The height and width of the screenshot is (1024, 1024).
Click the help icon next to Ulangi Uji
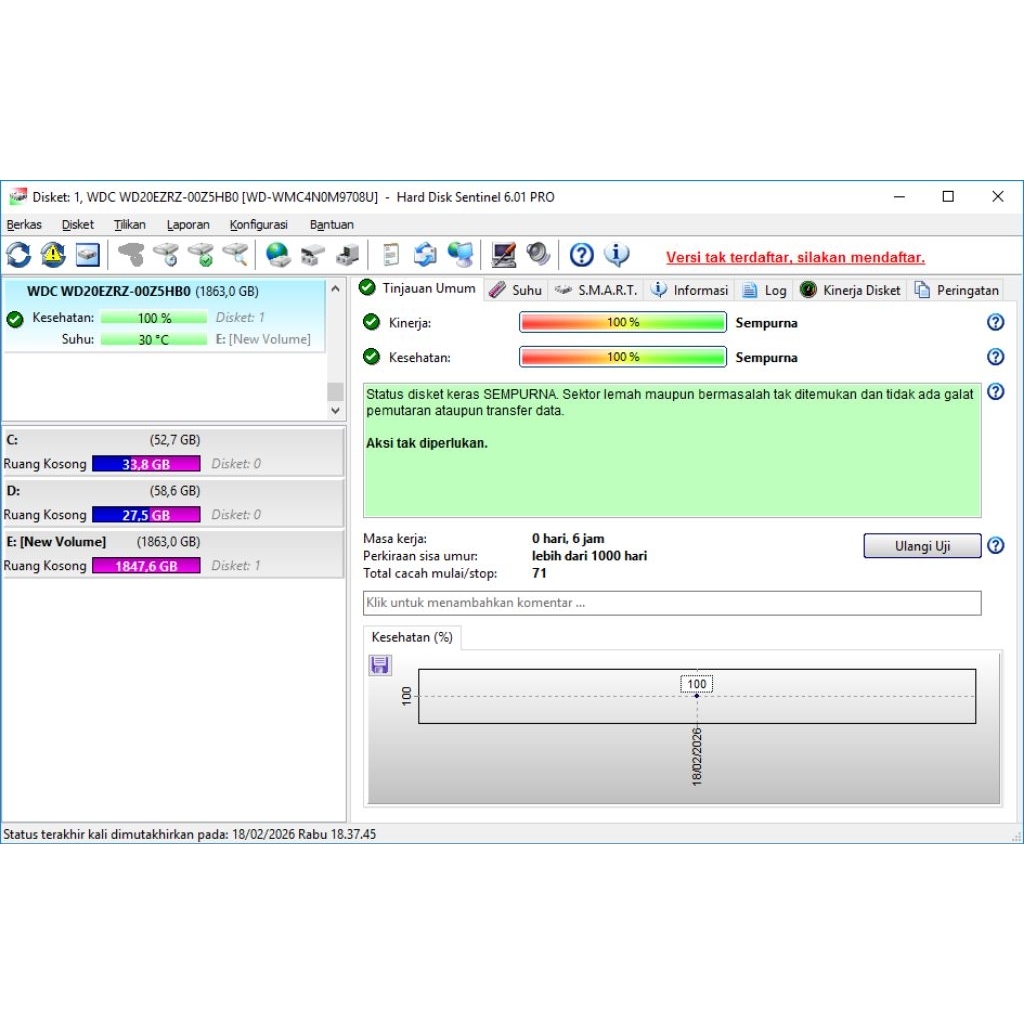(x=995, y=546)
